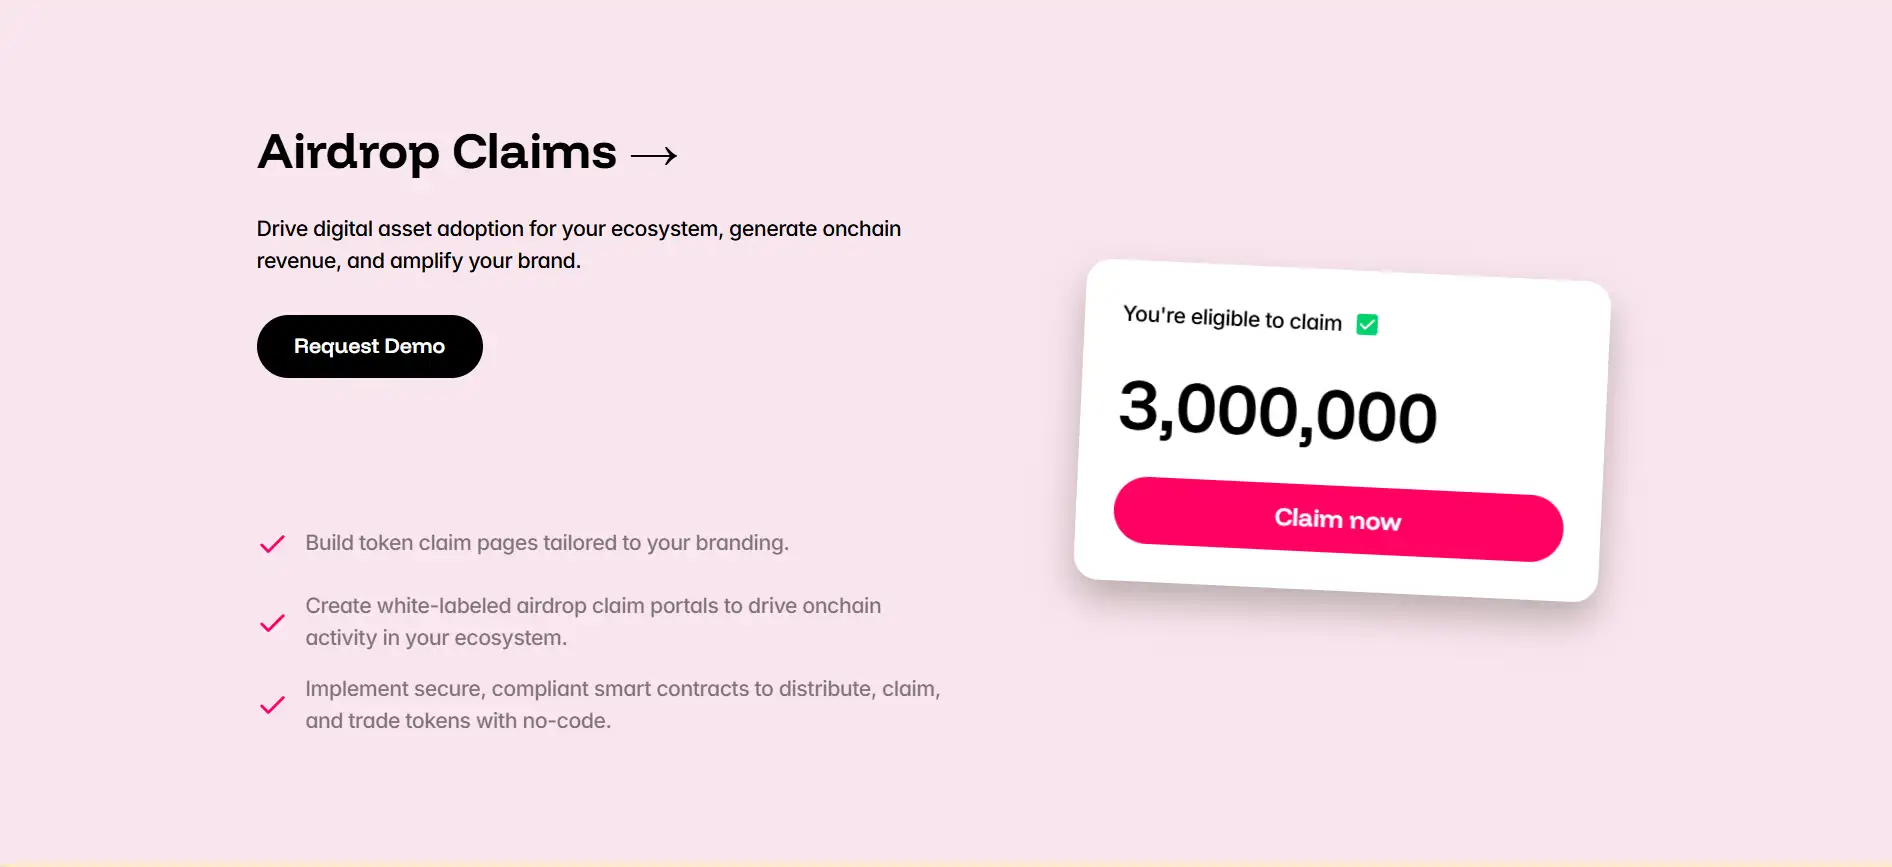Image resolution: width=1892 pixels, height=867 pixels.
Task: Click the checkmark beside "Create white-labeled airdrop"
Action: click(272, 624)
